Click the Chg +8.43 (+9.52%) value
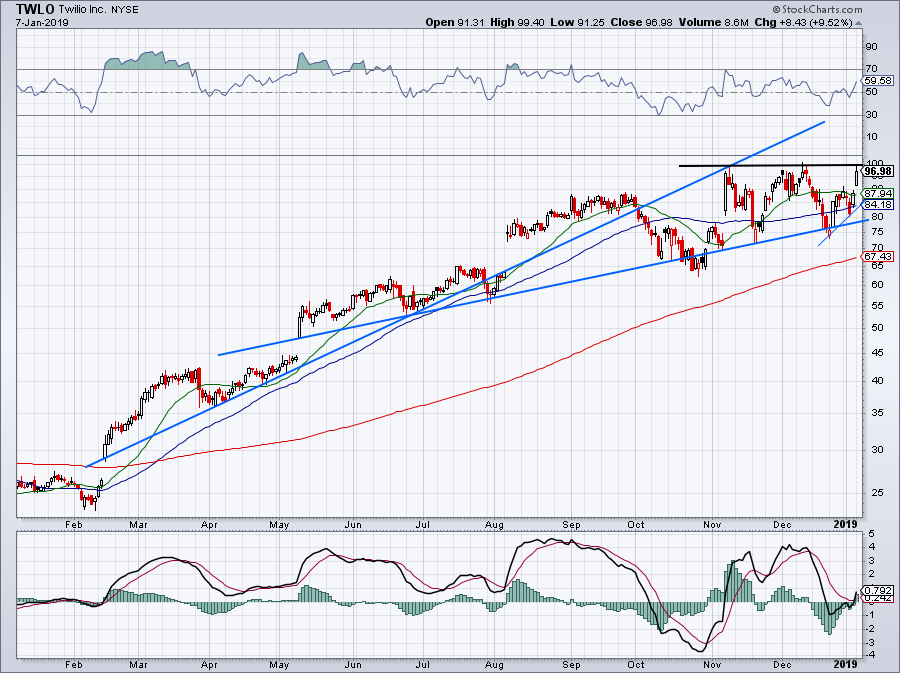Screen dimensions: 900x673 point(803,22)
